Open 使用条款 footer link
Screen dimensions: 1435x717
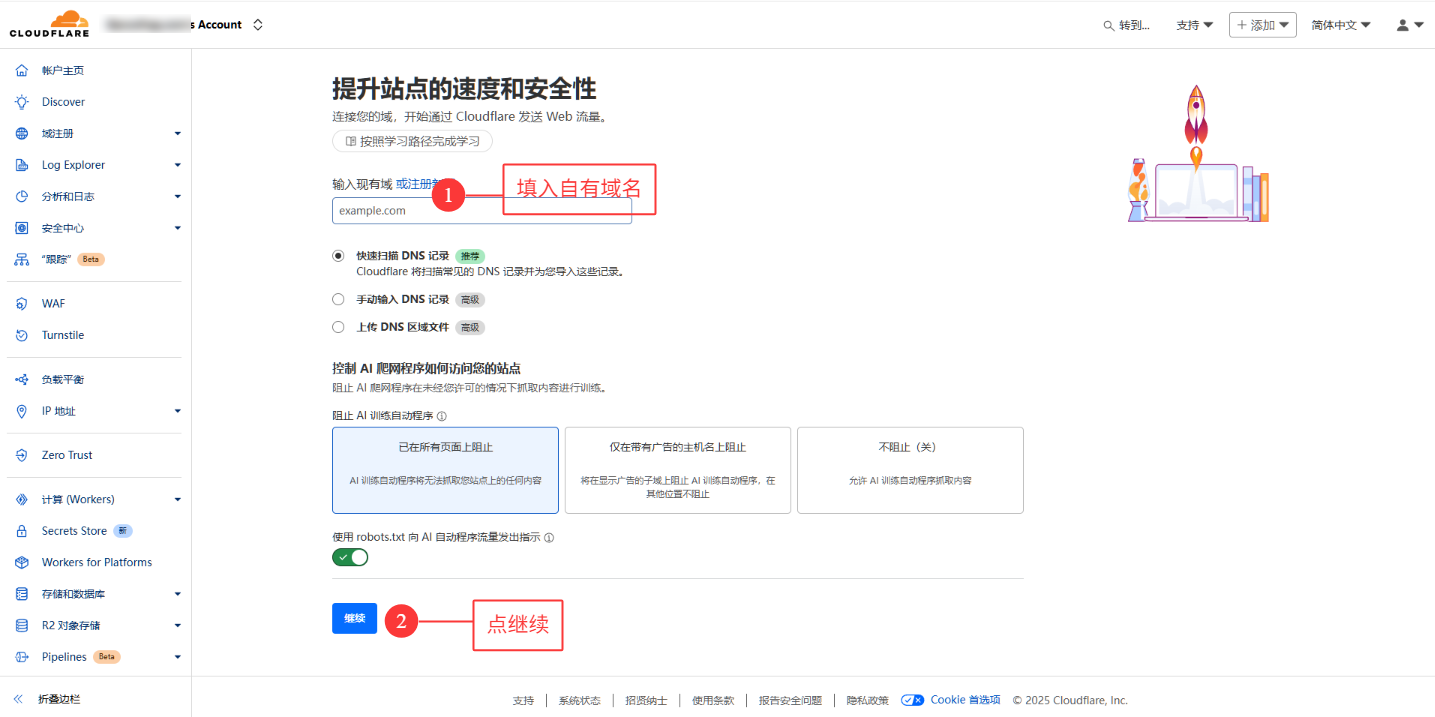(713, 700)
